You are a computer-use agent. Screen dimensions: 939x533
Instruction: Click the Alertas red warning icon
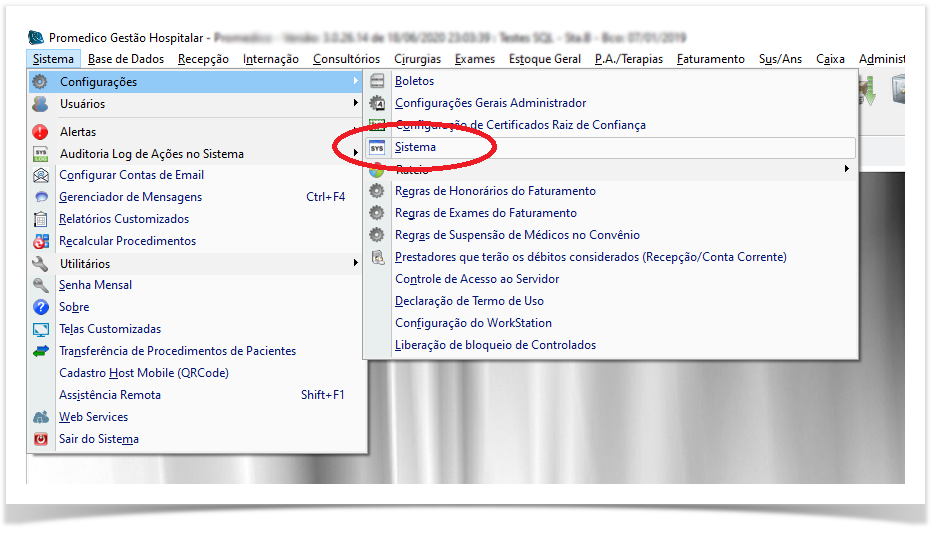(40, 132)
